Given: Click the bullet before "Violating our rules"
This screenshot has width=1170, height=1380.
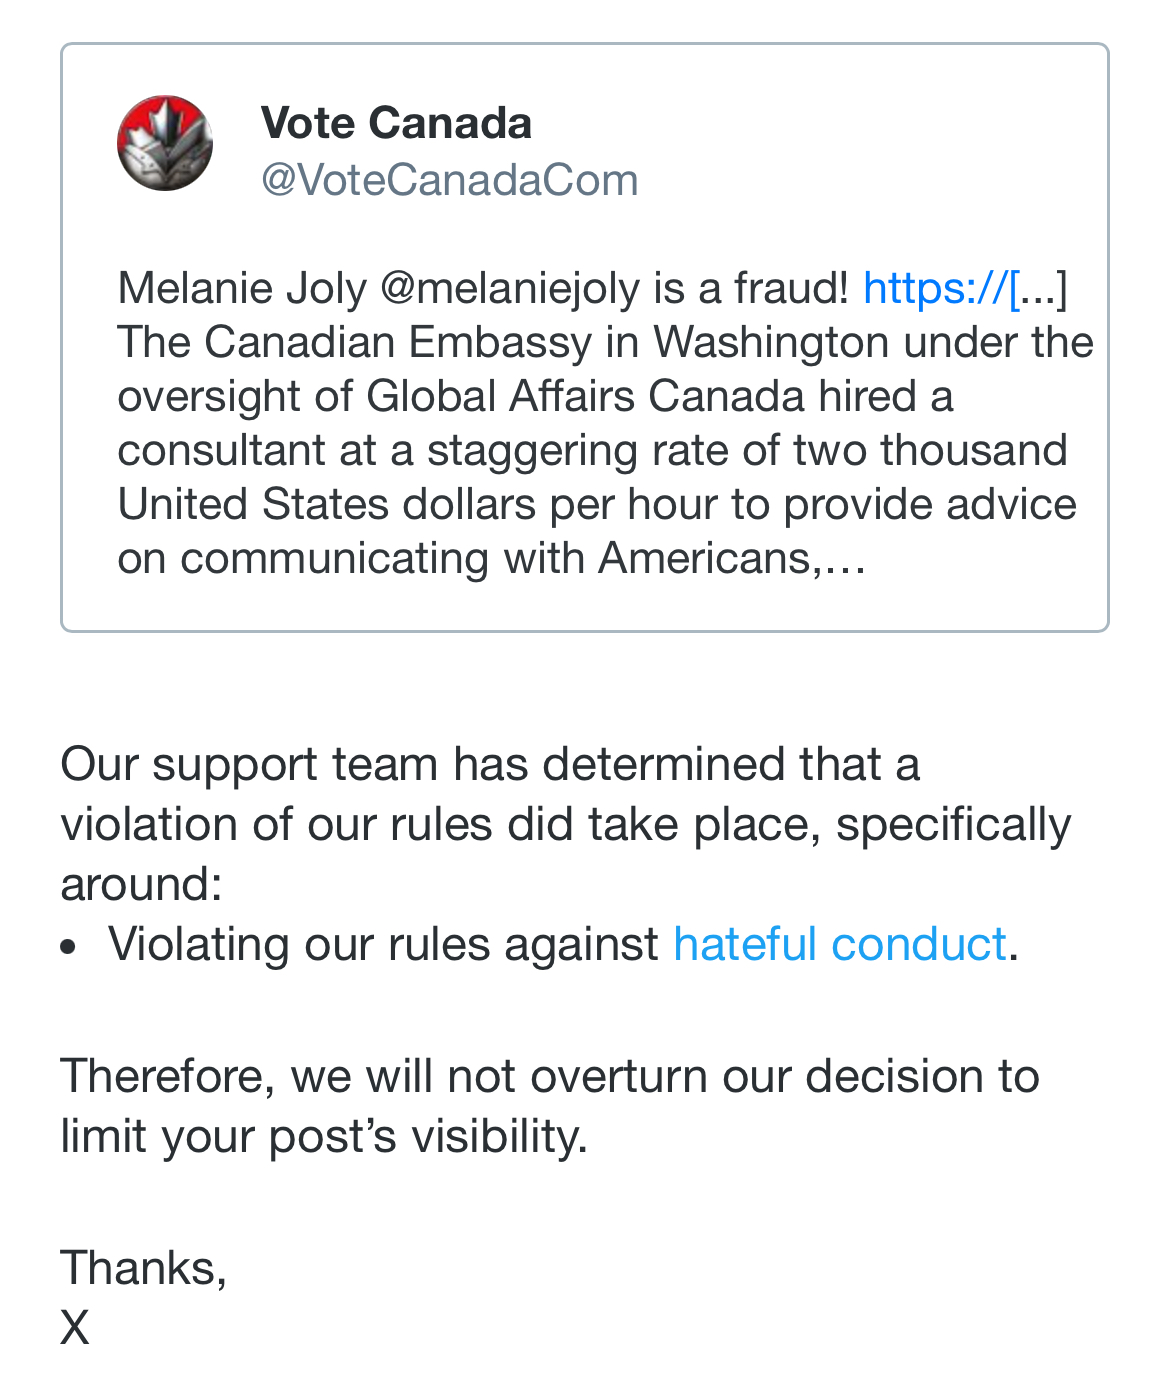Looking at the screenshot, I should click(x=68, y=947).
